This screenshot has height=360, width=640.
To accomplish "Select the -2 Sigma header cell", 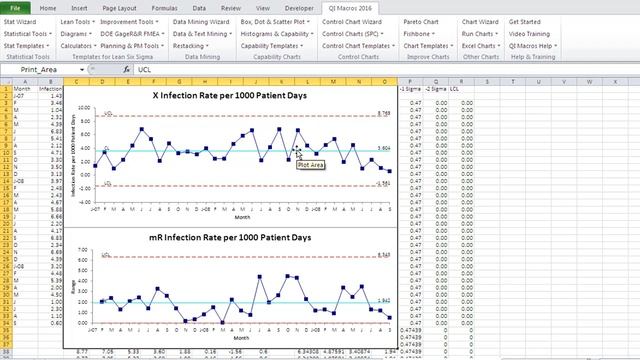I will 436,89.
